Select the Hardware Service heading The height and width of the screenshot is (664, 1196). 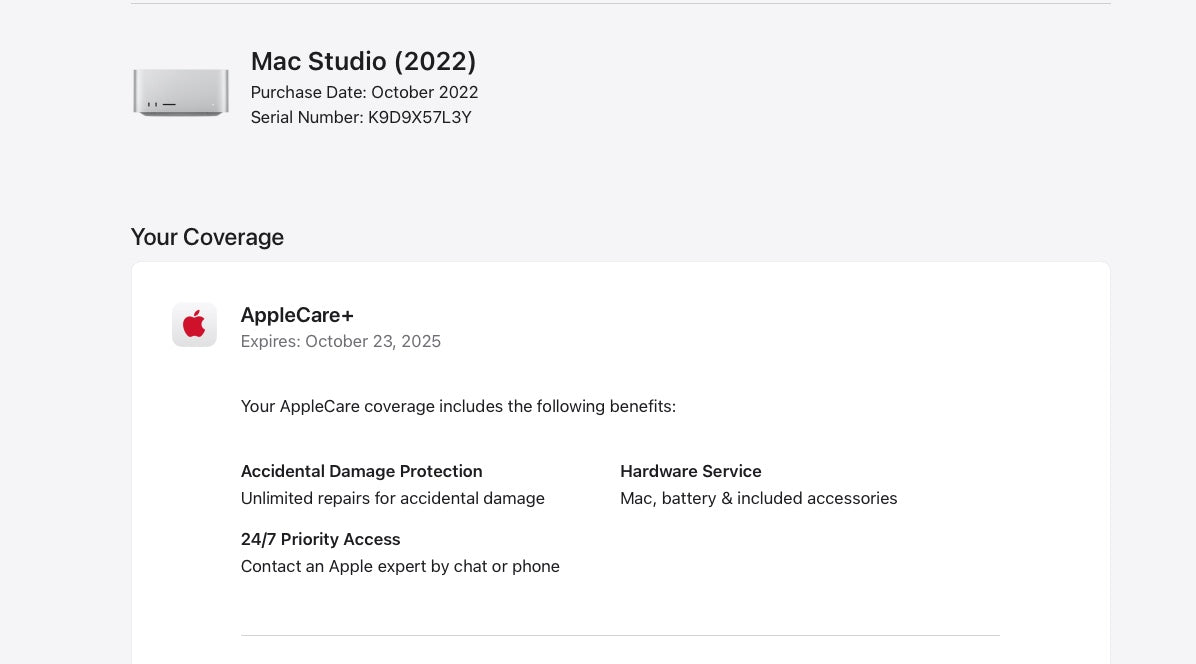(x=690, y=471)
